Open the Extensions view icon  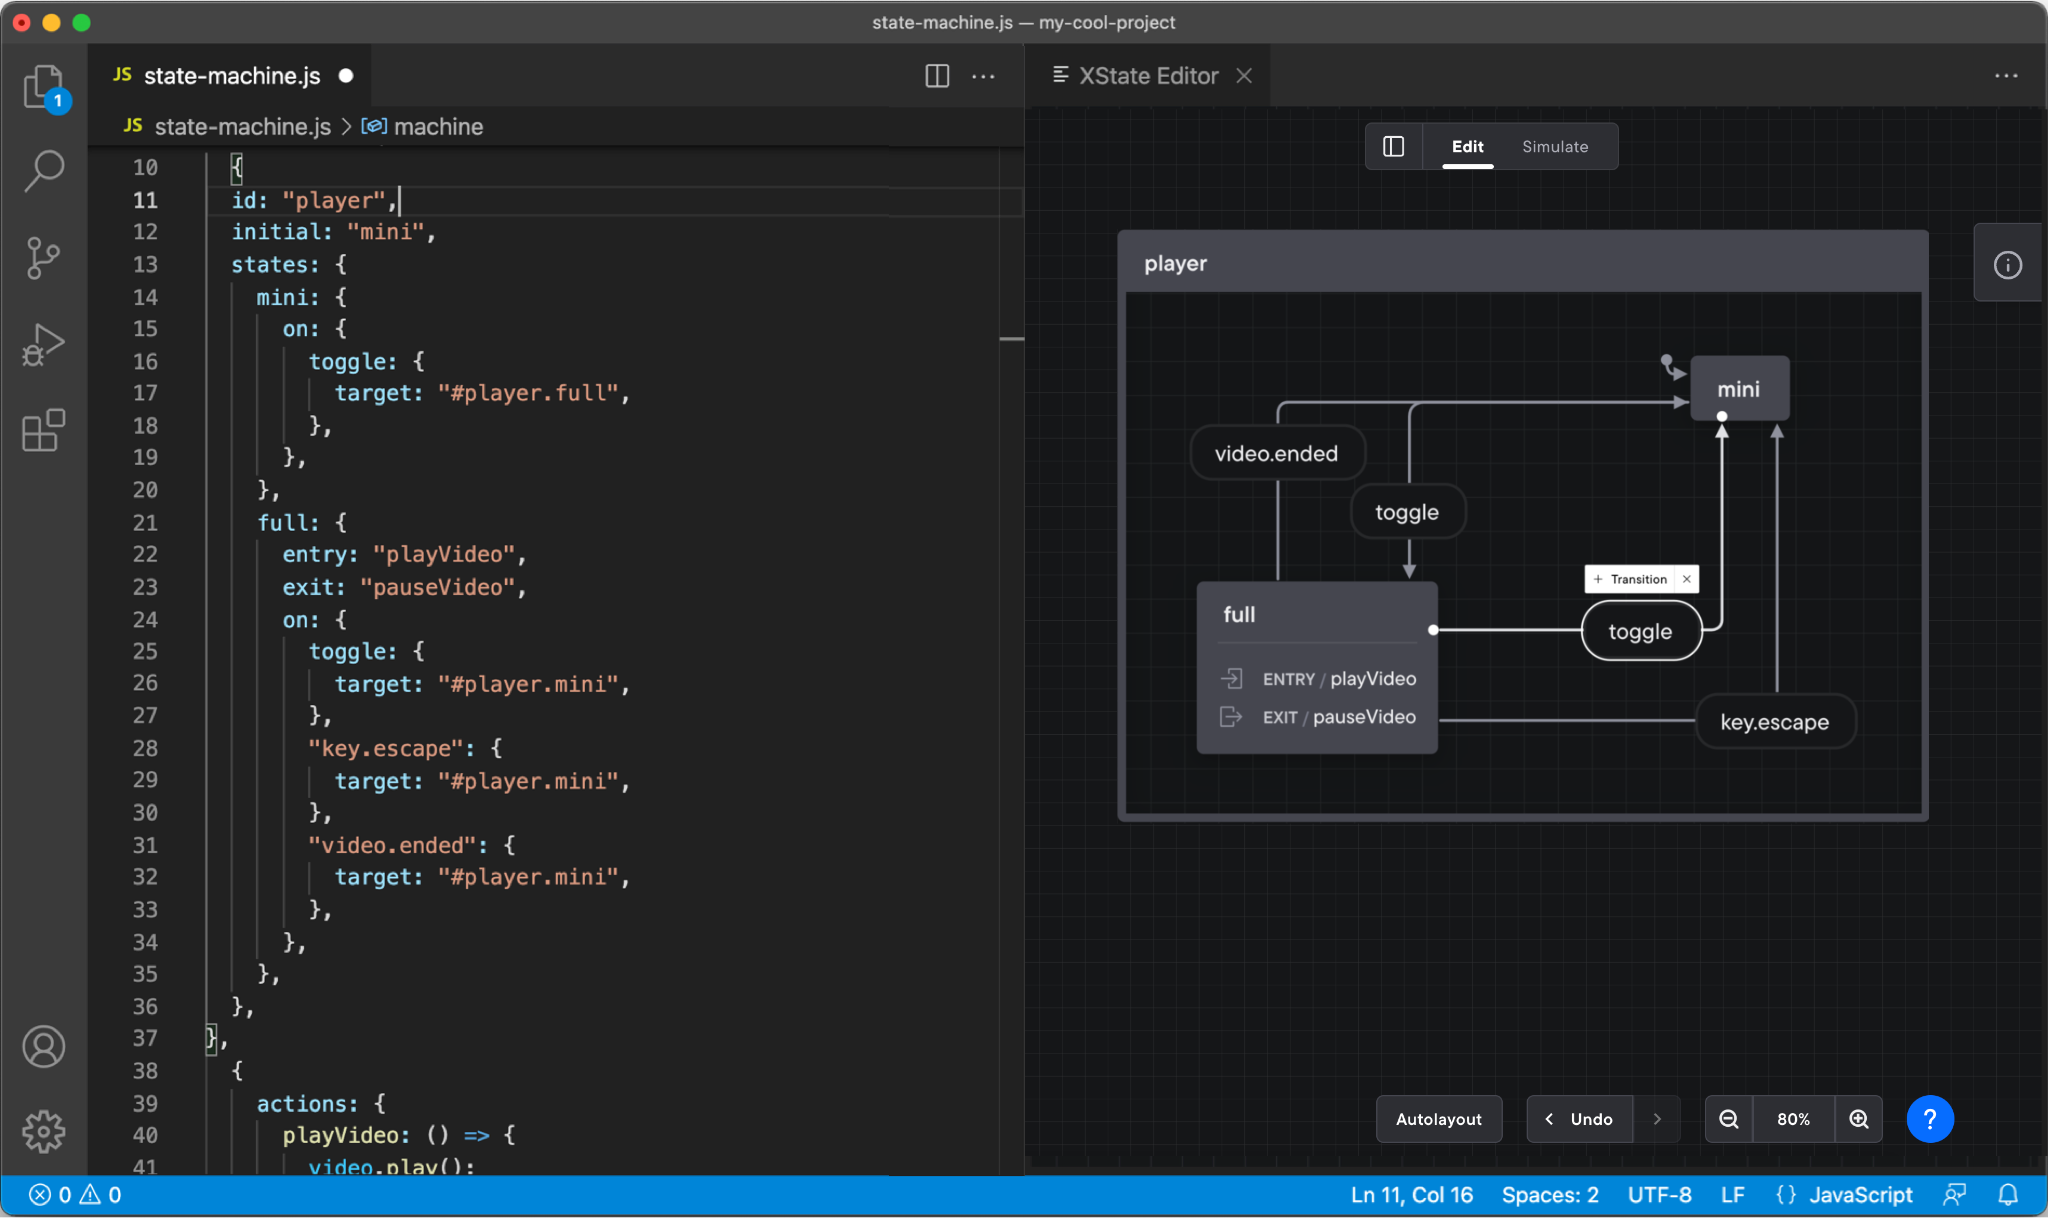(x=44, y=431)
